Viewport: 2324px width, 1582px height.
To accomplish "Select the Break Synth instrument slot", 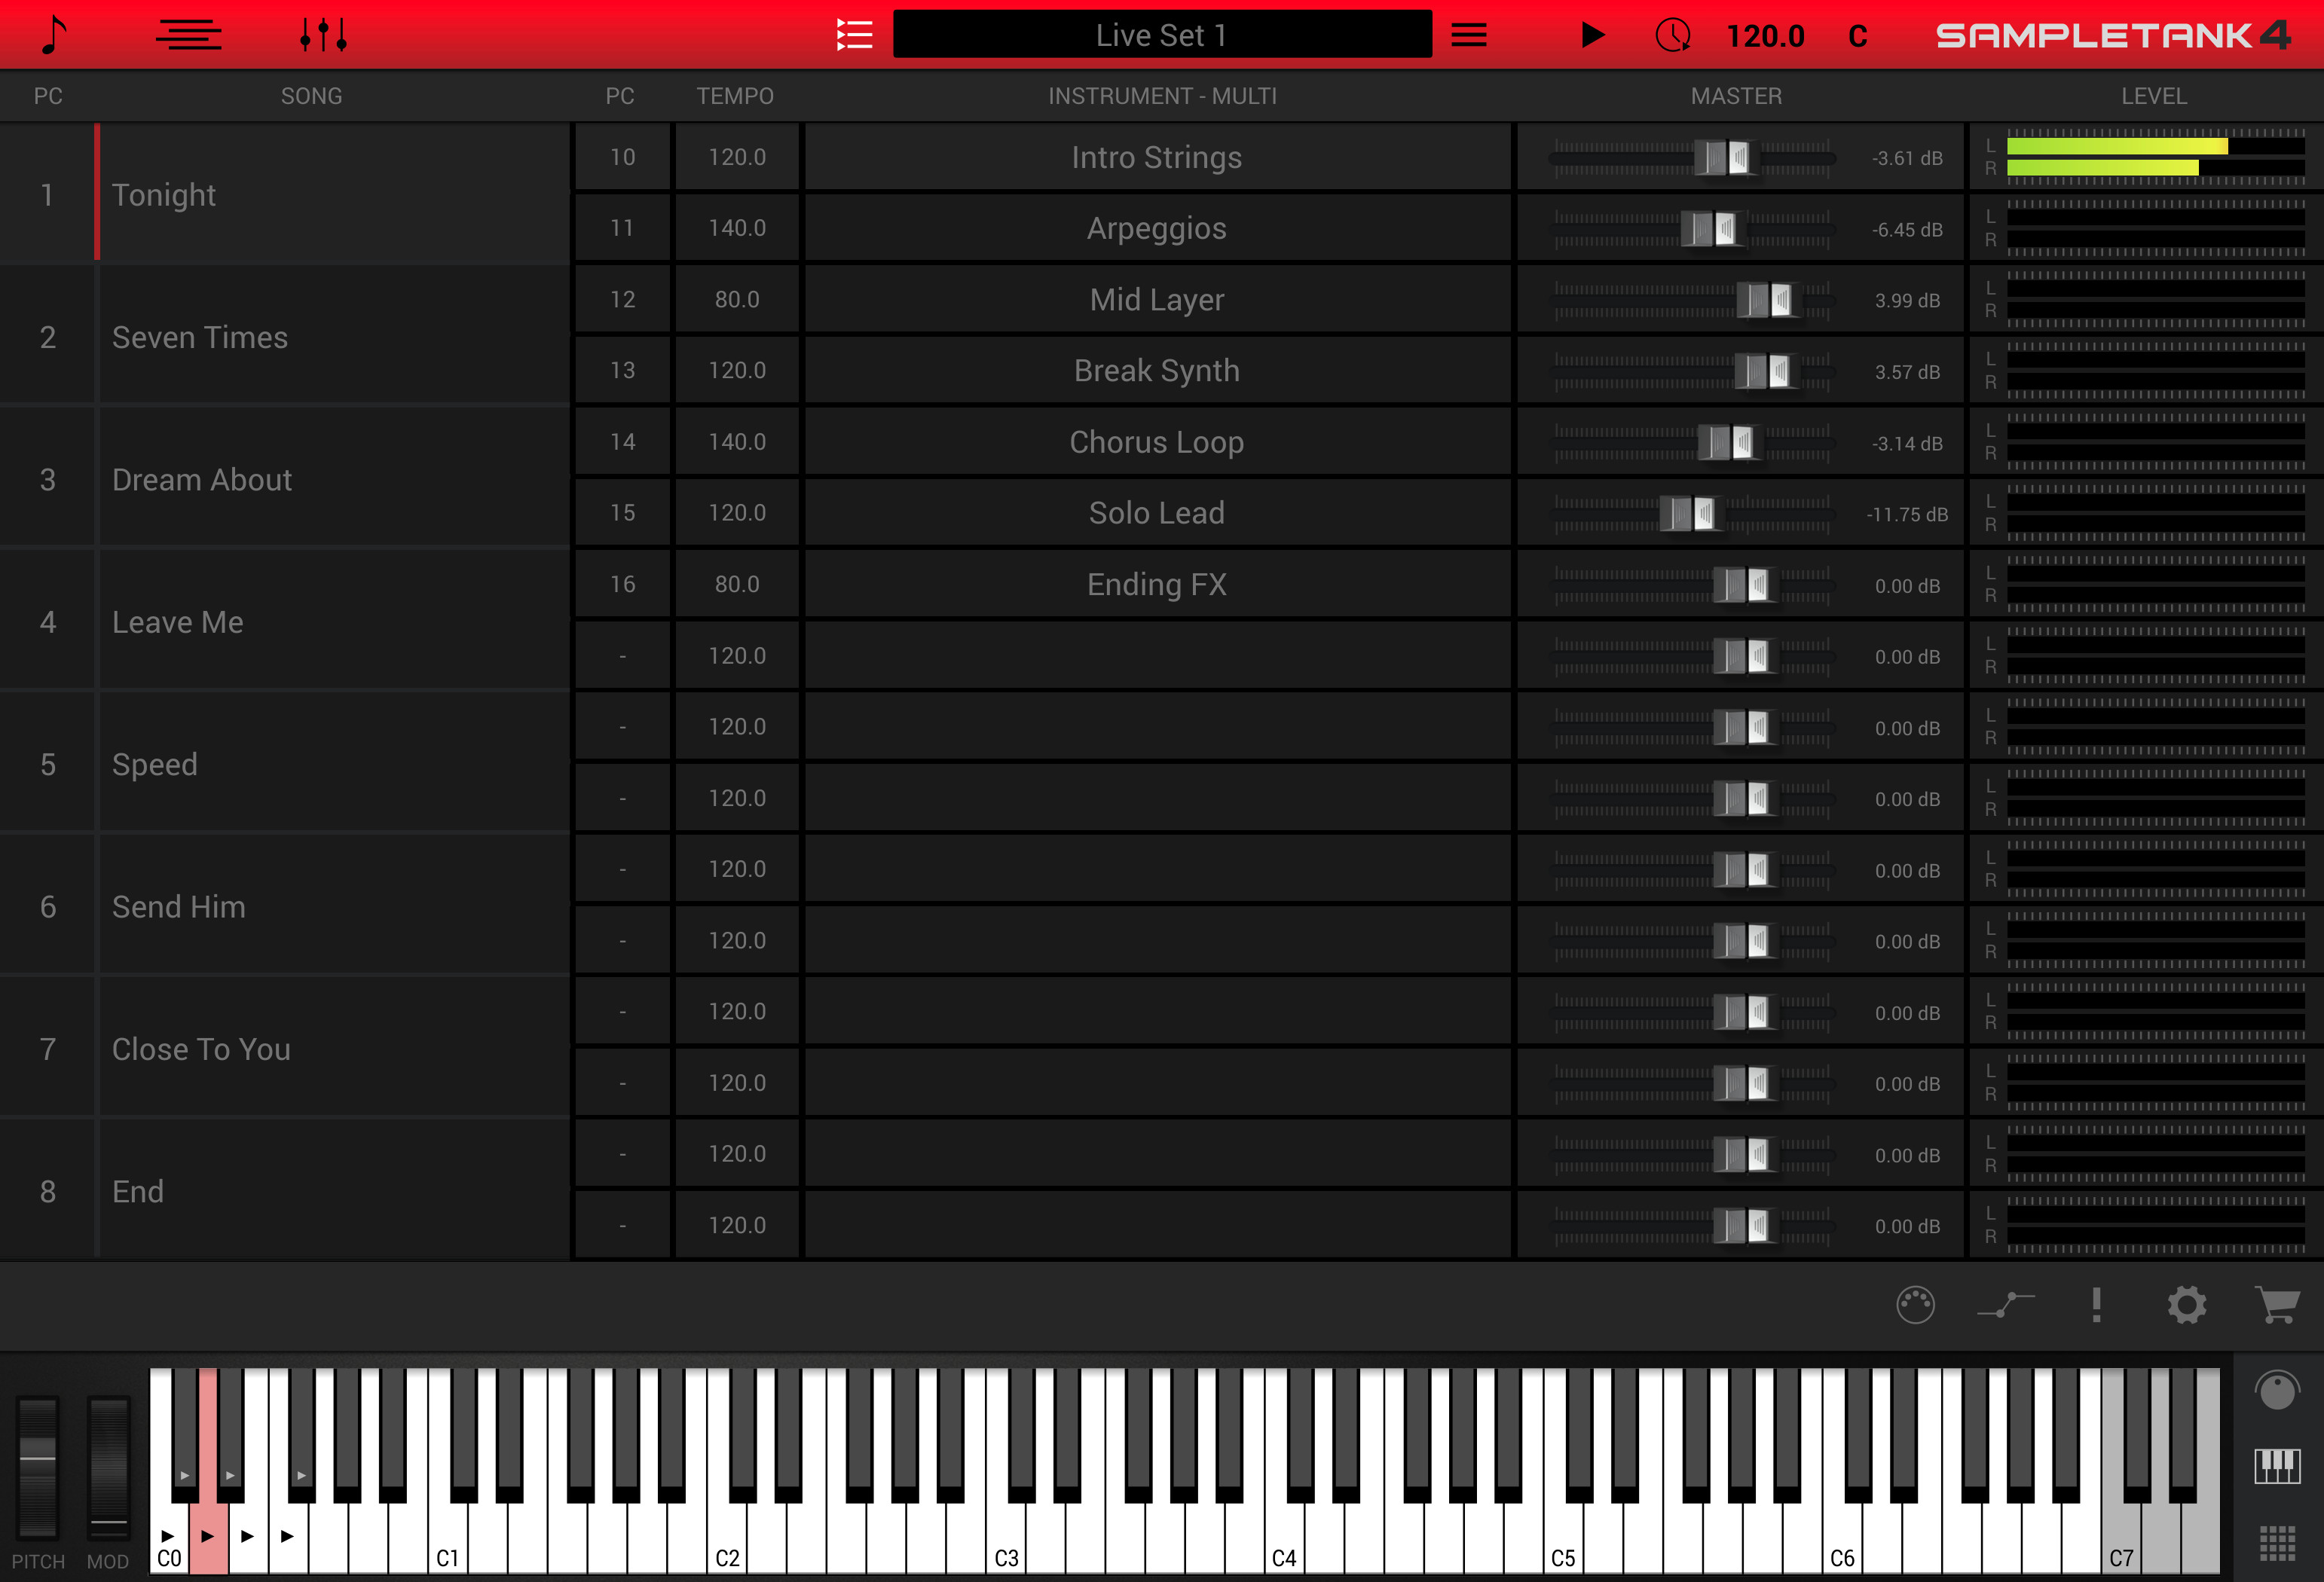I will 1157,370.
